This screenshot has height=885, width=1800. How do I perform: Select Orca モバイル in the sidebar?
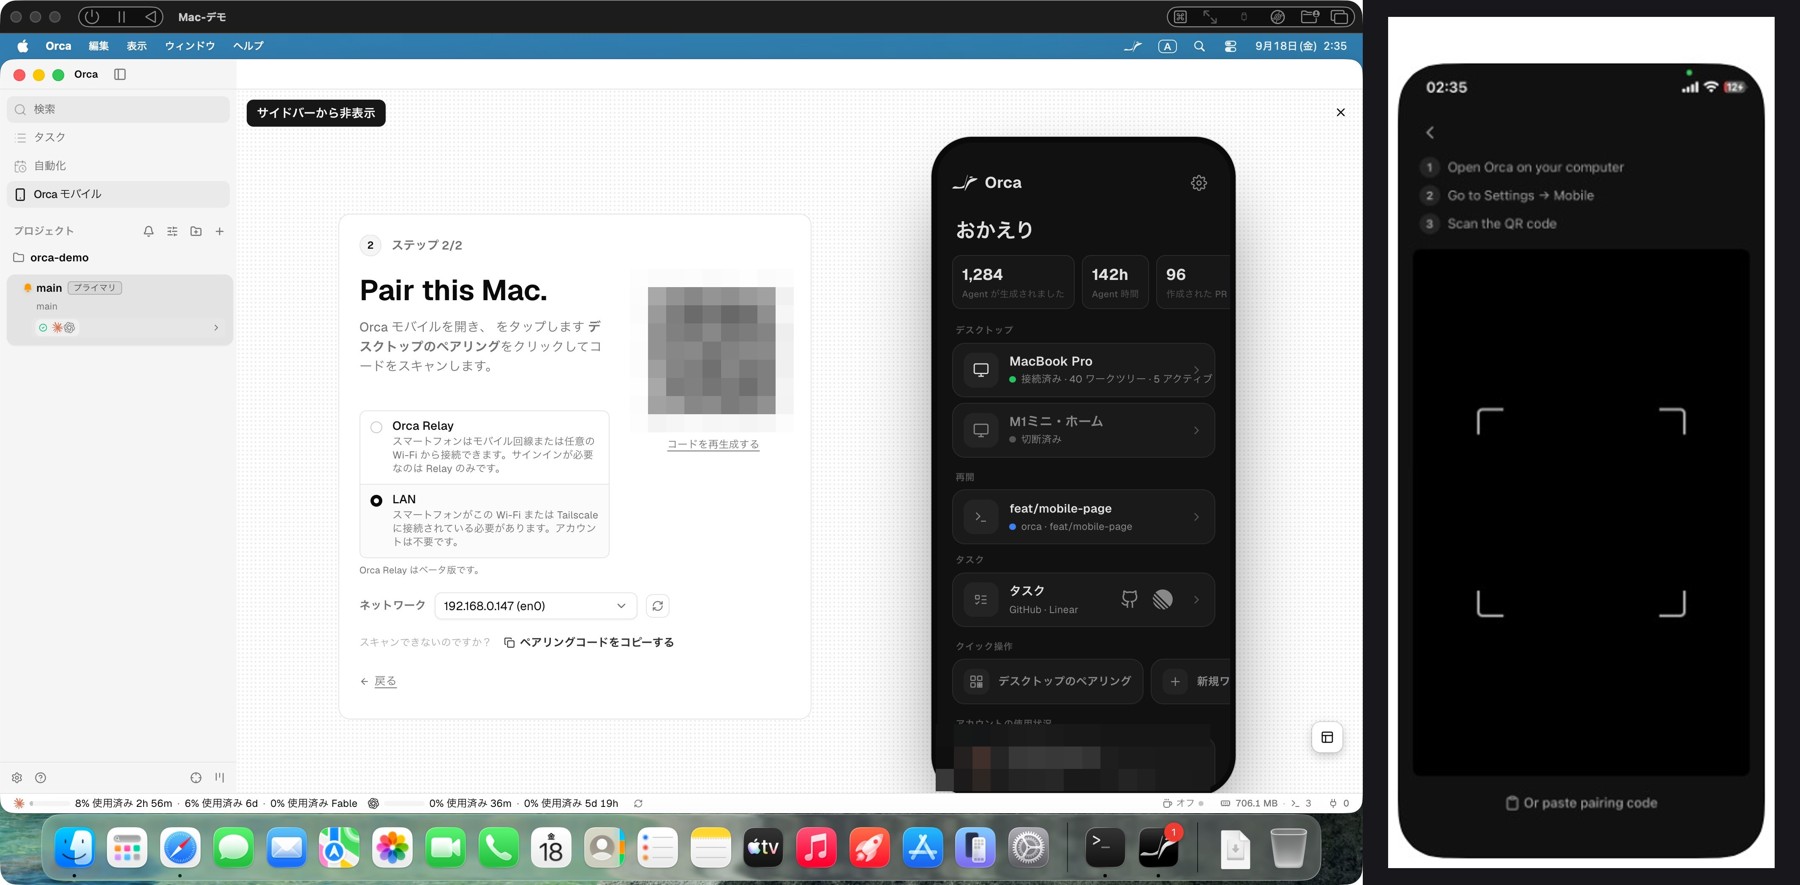pyautogui.click(x=118, y=194)
